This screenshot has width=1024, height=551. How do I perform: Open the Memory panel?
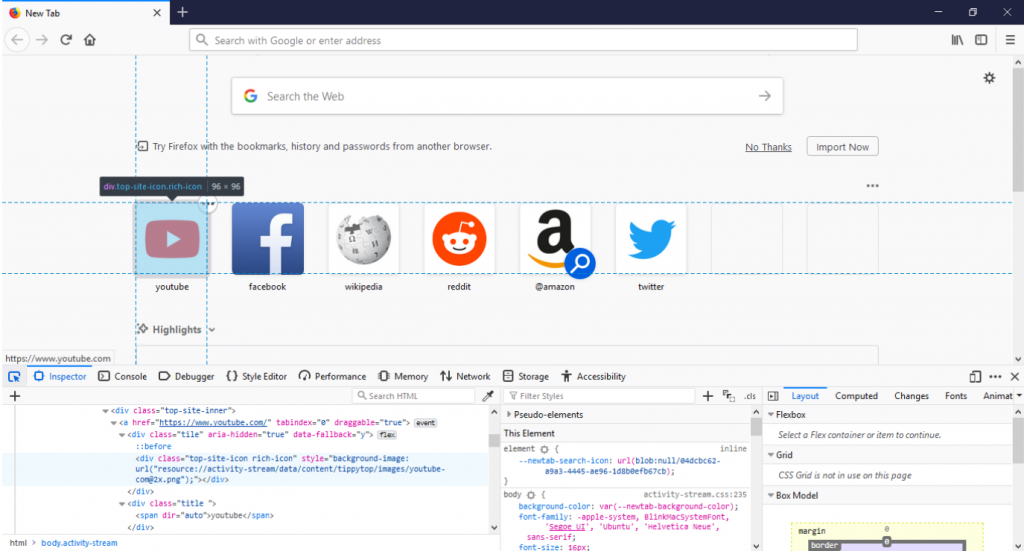pos(403,377)
